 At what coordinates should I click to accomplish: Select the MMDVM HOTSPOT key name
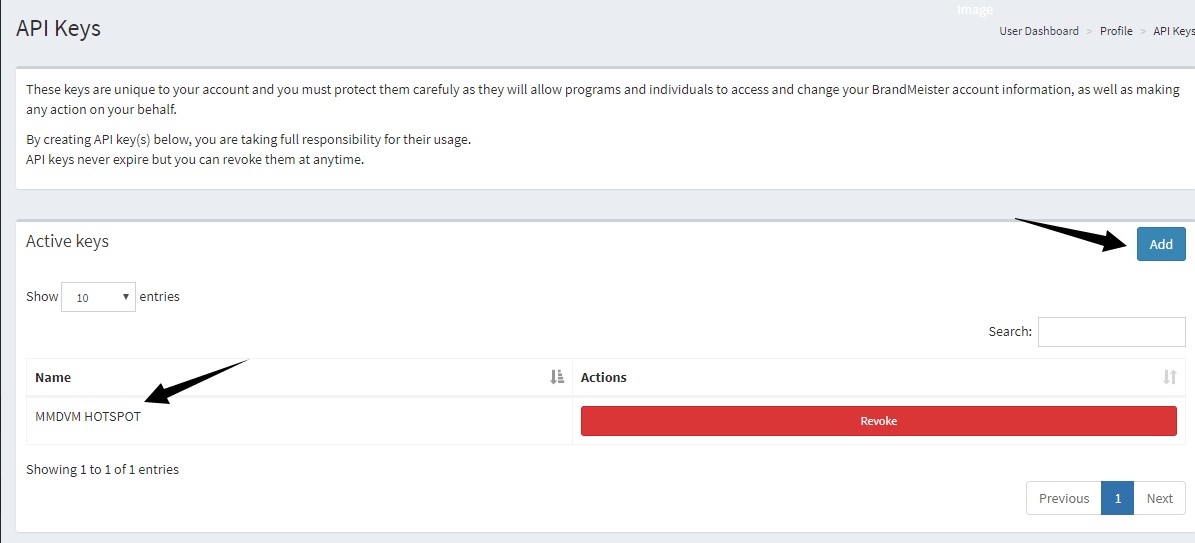[x=88, y=417]
